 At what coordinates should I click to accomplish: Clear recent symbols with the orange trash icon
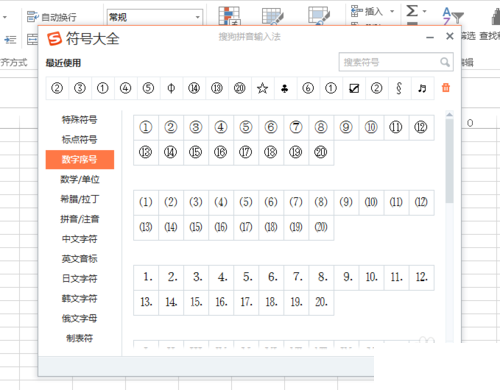446,88
